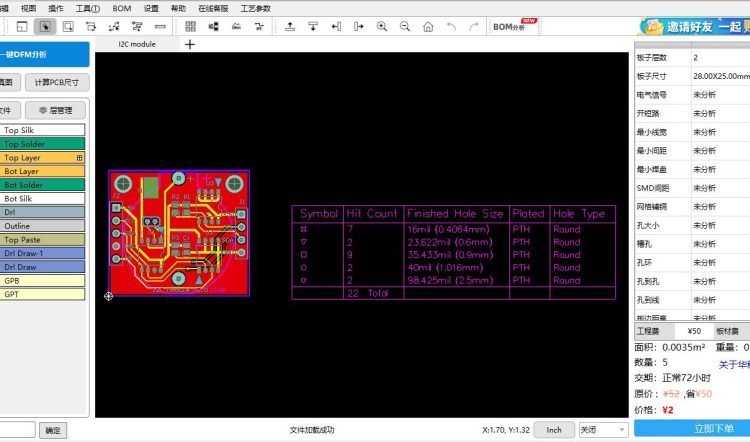The width and height of the screenshot is (750, 442).
Task: Click the connection path tool icon
Action: point(114,27)
